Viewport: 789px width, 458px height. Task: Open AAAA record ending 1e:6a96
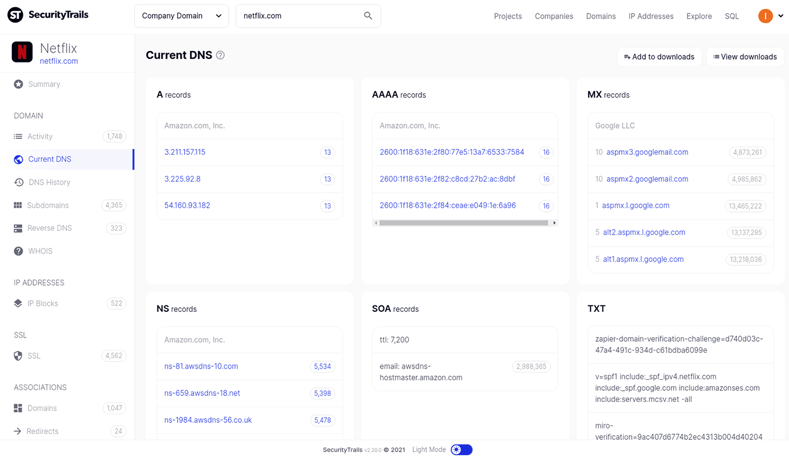(x=448, y=205)
